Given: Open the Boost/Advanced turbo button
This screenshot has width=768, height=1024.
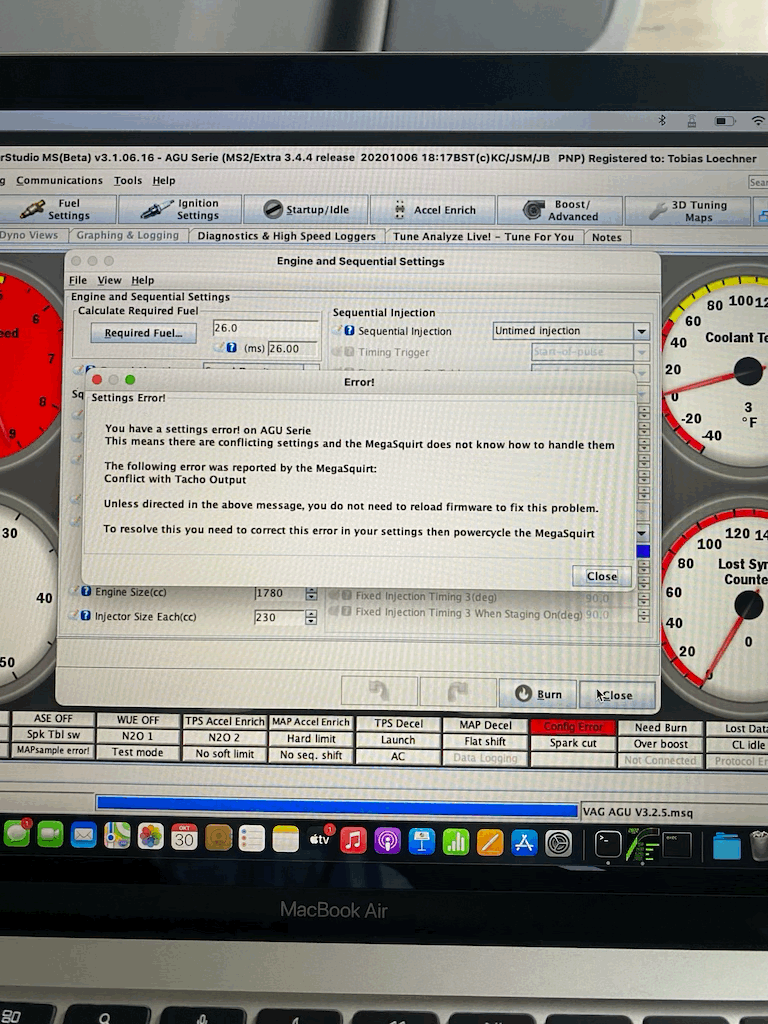Looking at the screenshot, I should pos(561,210).
